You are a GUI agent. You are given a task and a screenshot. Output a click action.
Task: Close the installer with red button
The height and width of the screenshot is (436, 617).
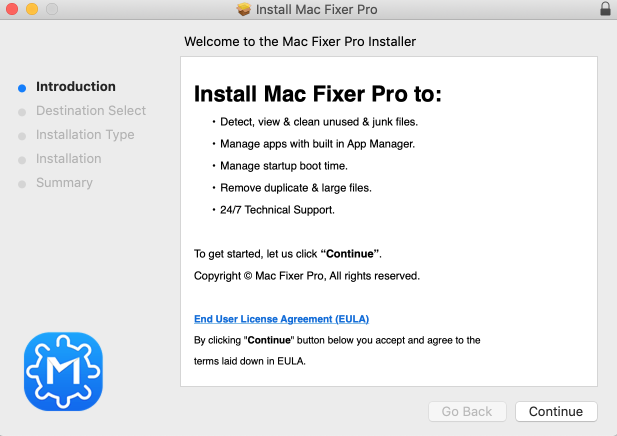coord(12,9)
